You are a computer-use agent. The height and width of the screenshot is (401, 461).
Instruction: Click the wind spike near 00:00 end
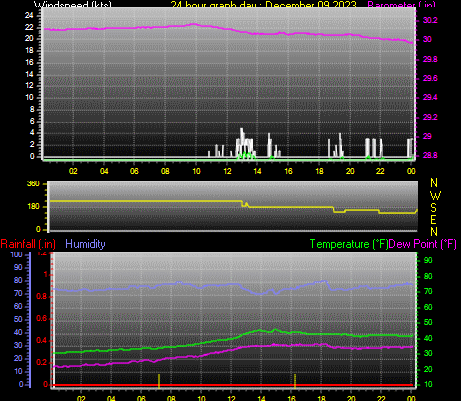[x=410, y=148]
